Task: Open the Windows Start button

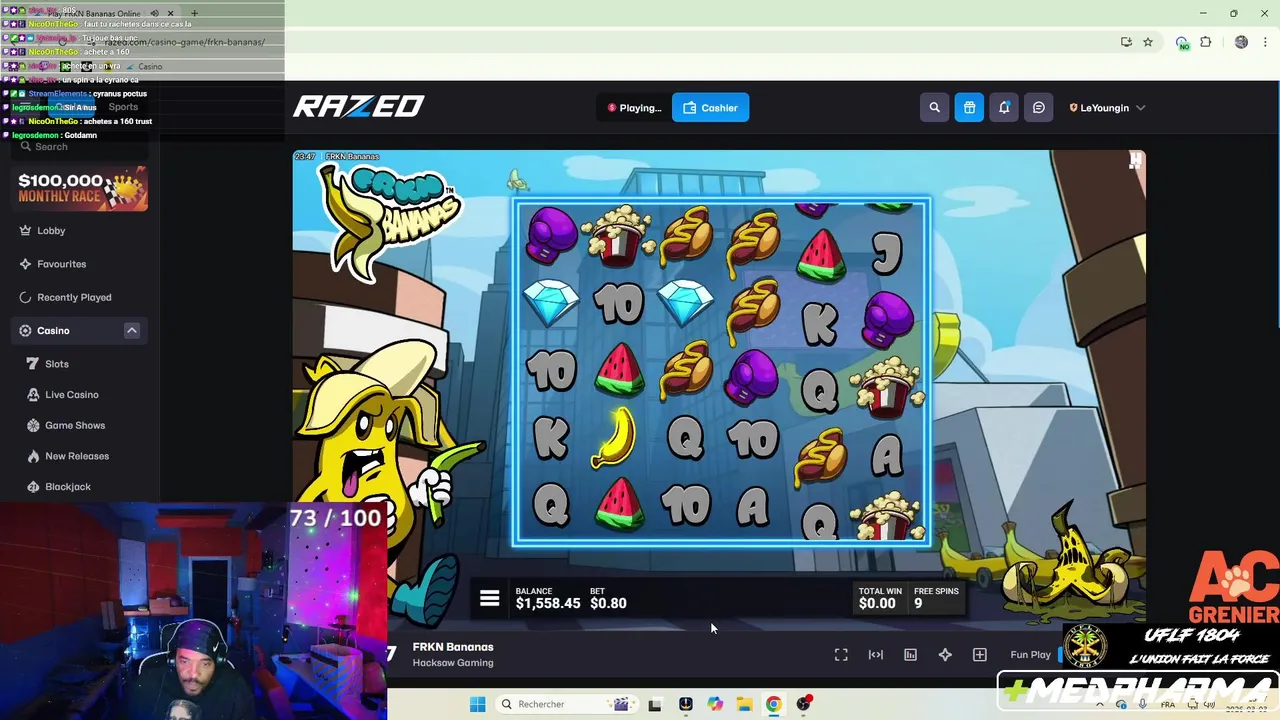Action: click(477, 704)
